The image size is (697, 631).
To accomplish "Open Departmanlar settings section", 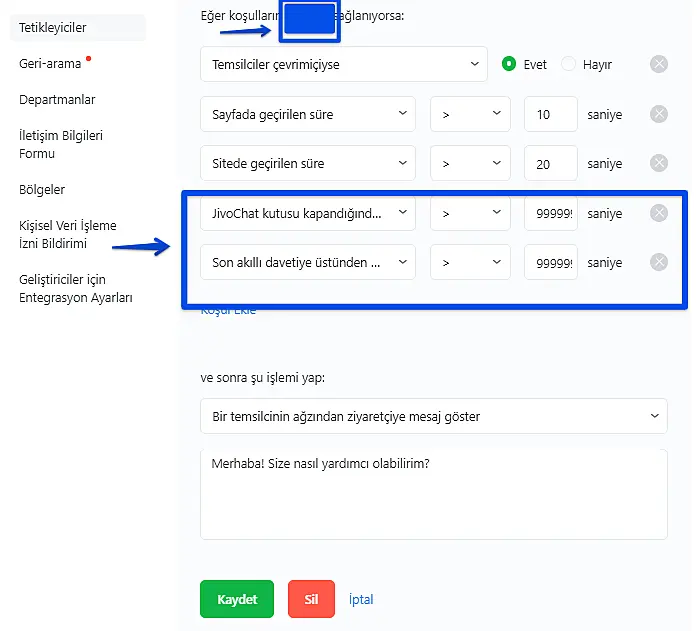I will click(57, 100).
